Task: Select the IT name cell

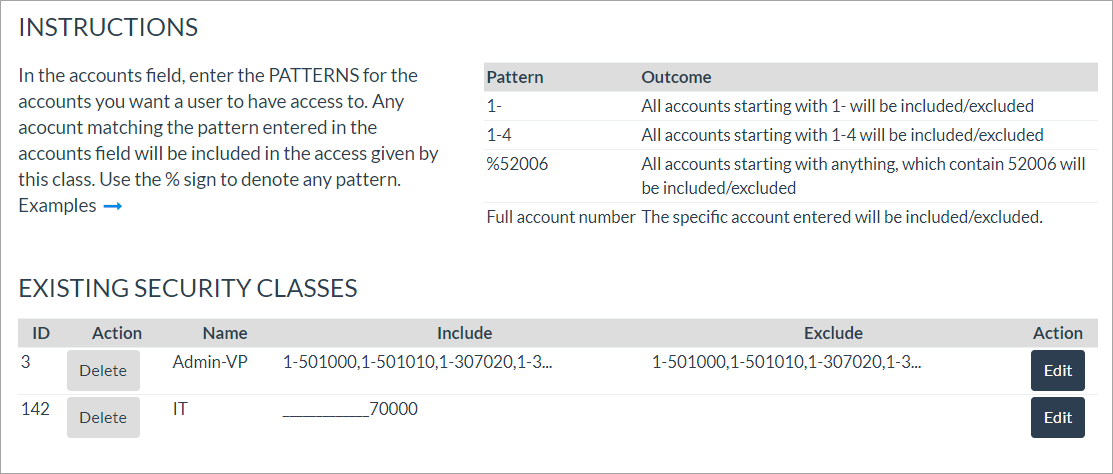Action: point(181,409)
